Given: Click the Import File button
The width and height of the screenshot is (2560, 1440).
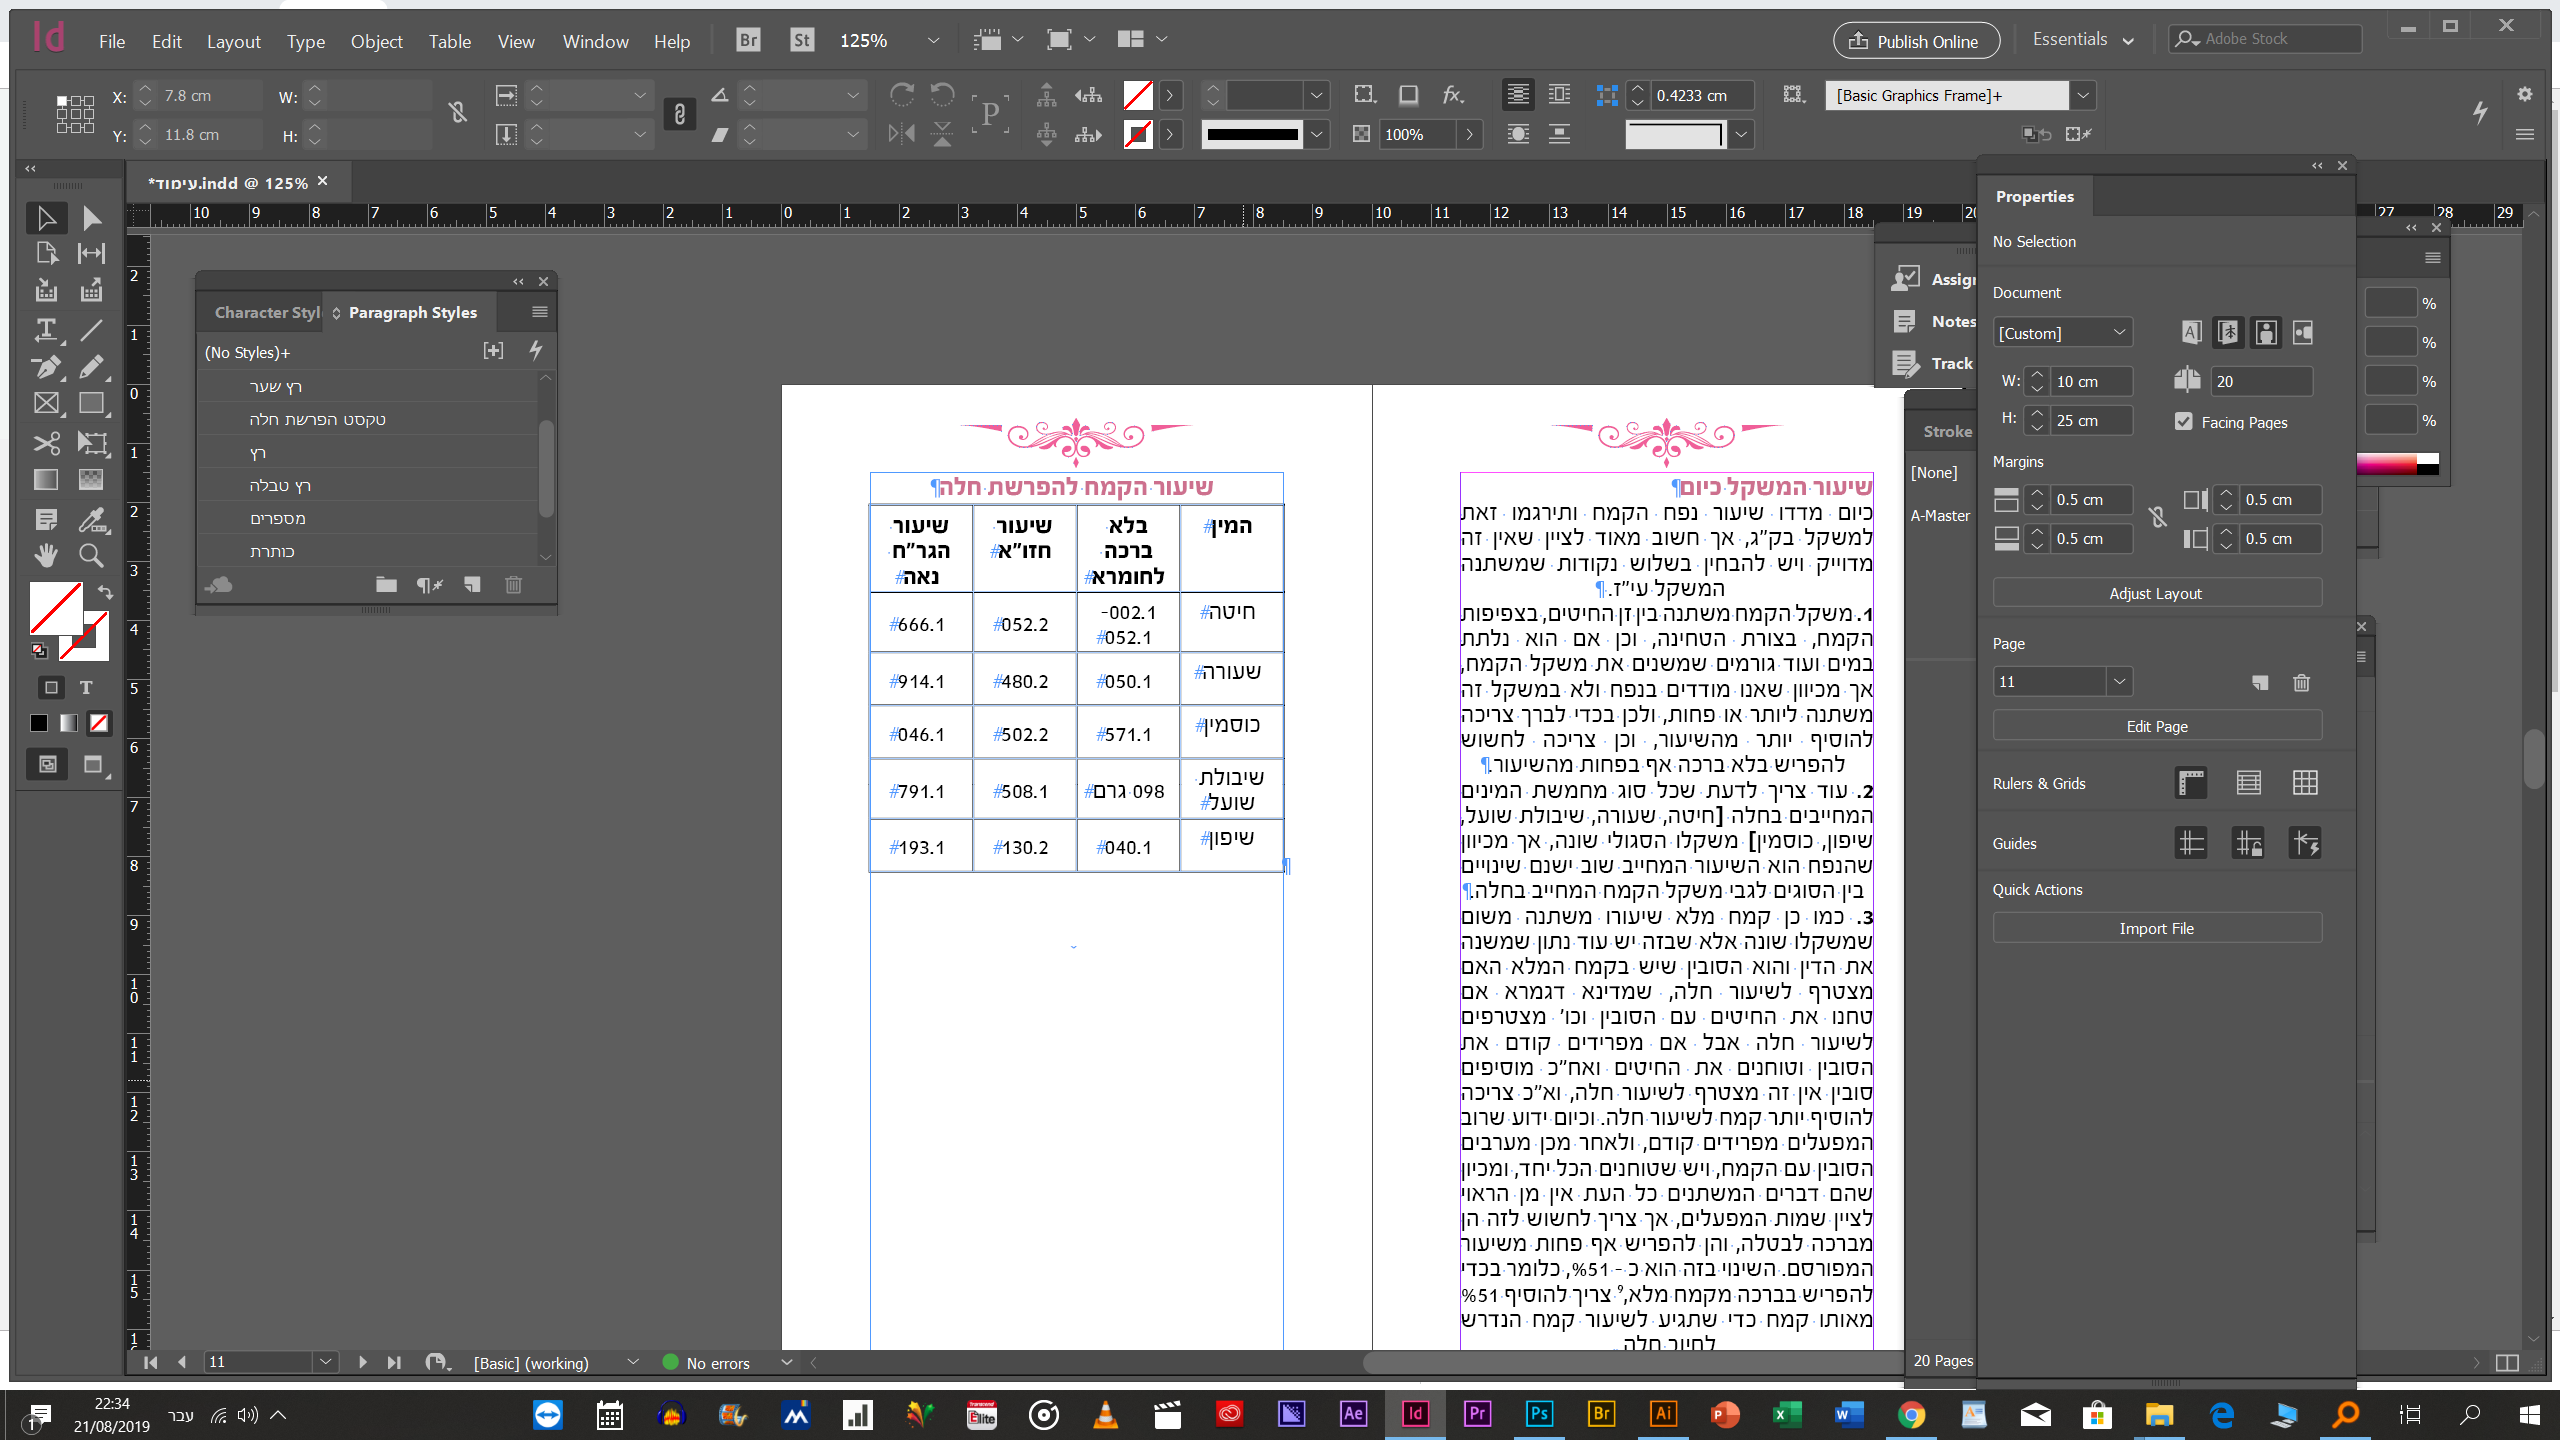Looking at the screenshot, I should 2155,928.
